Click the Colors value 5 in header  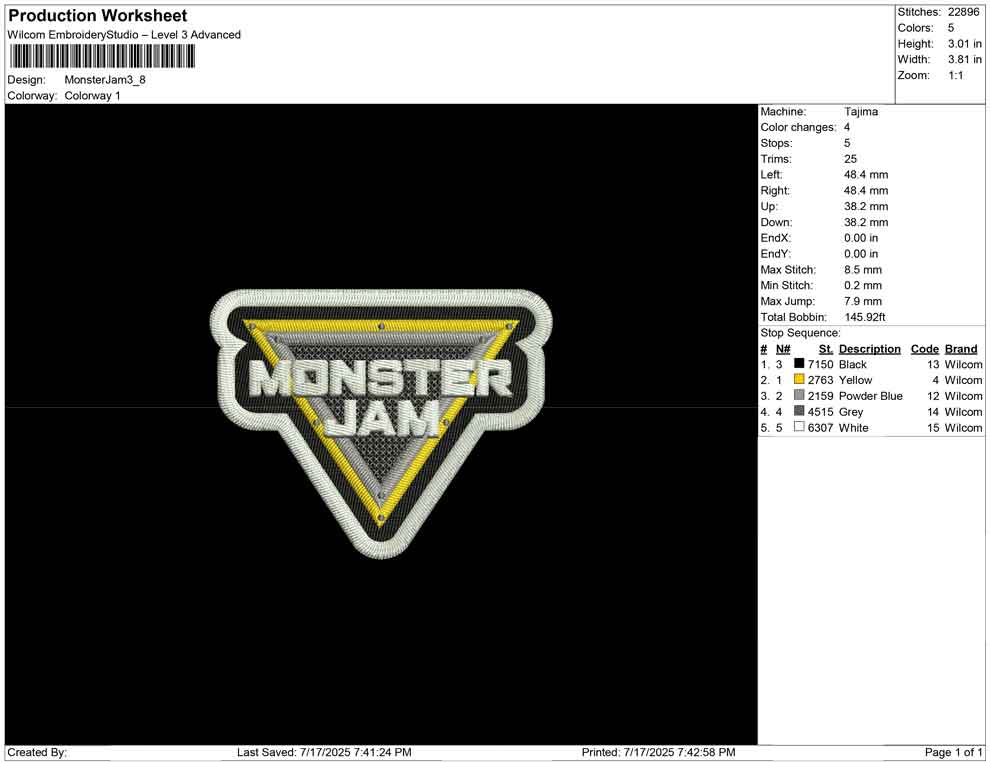951,28
